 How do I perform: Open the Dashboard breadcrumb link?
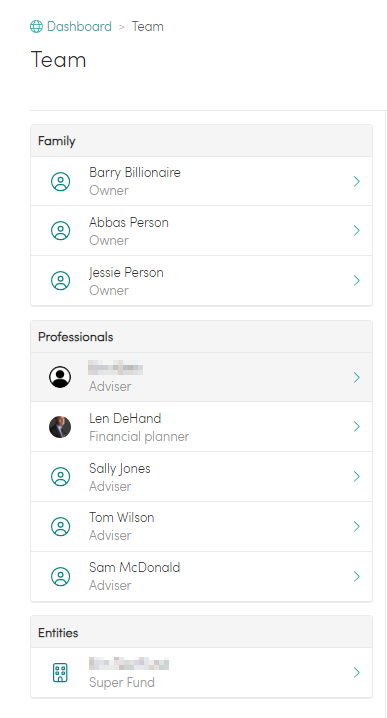[x=79, y=27]
